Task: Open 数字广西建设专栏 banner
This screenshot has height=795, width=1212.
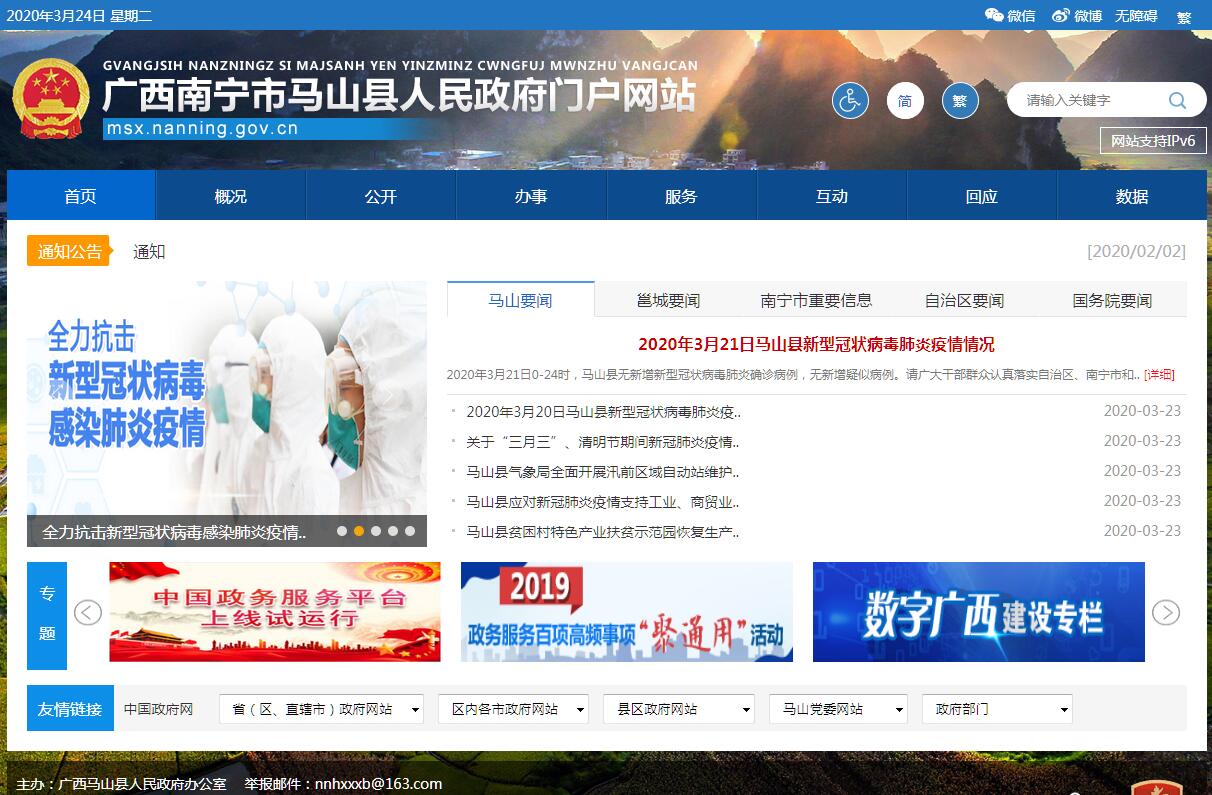Action: (979, 612)
